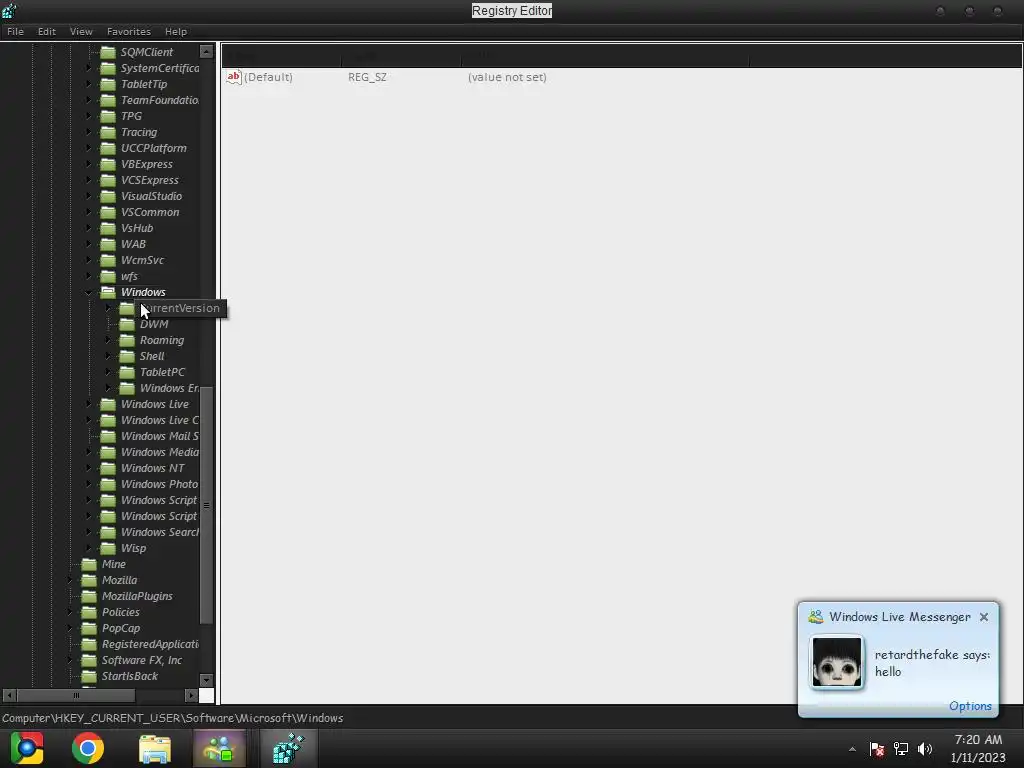Select the wfs folder icon
Screen dimensions: 1024x768
point(108,276)
